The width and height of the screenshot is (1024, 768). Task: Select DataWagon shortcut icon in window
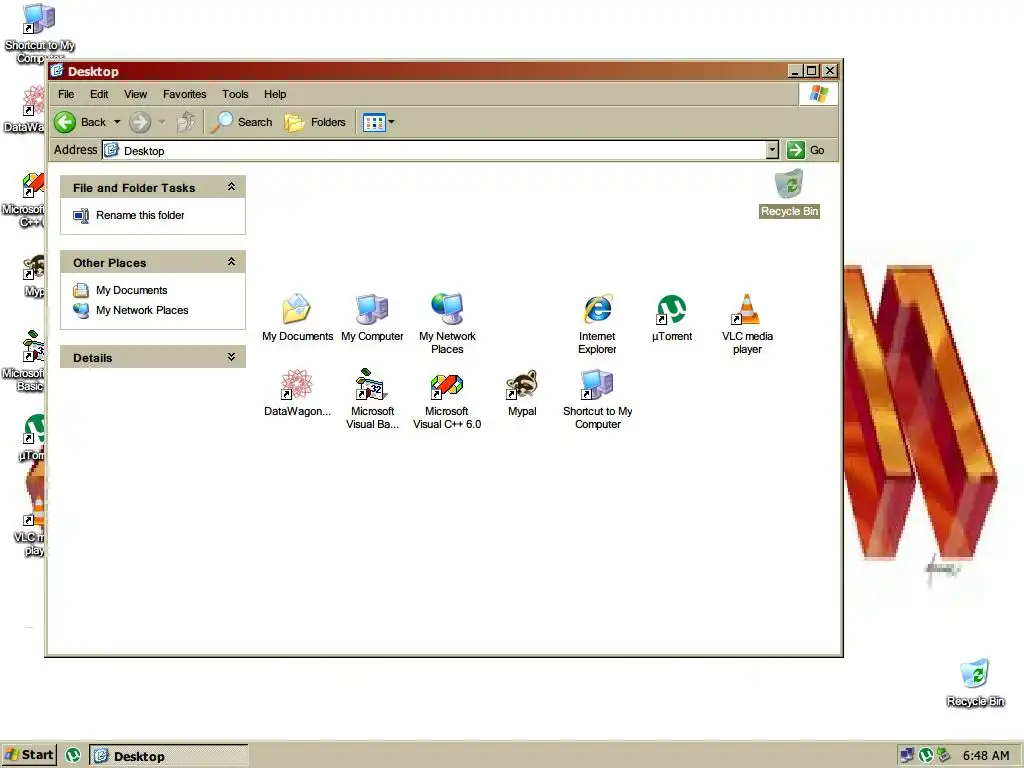[297, 392]
